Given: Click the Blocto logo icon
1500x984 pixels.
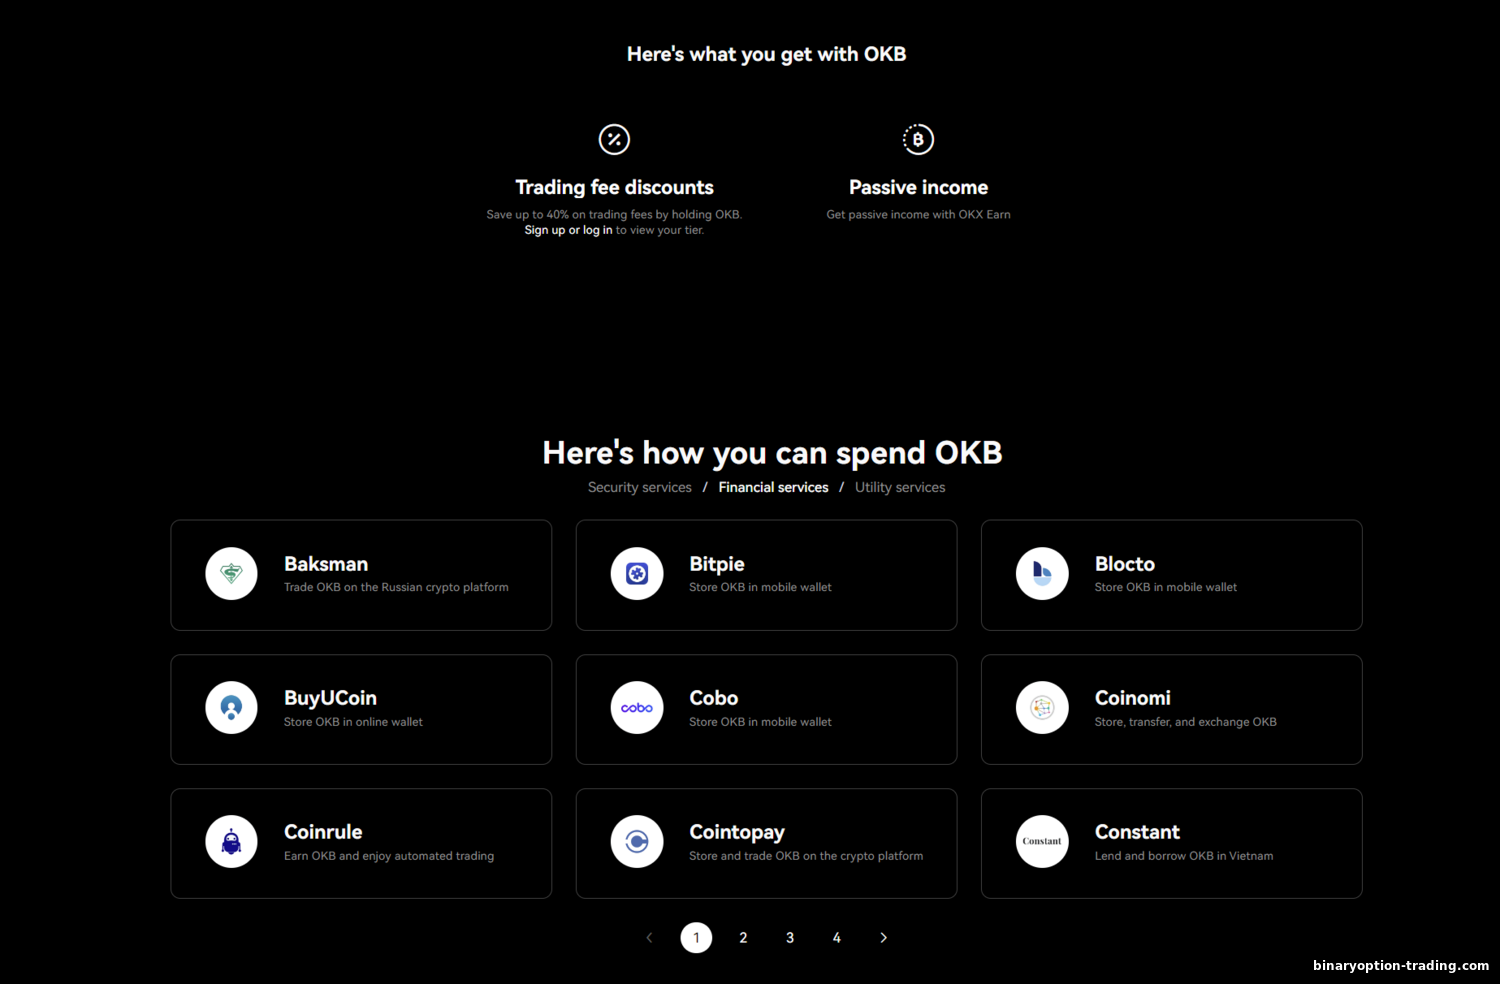Looking at the screenshot, I should click(1042, 574).
